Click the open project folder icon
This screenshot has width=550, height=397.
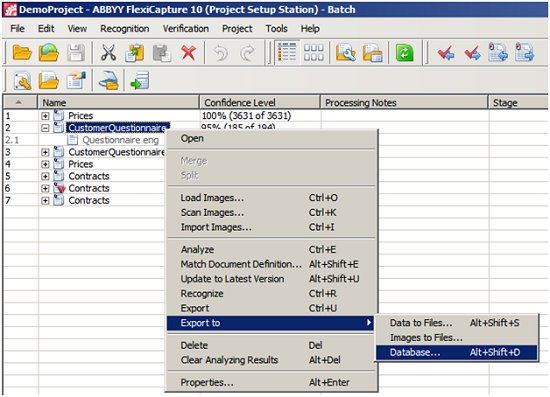[x=22, y=53]
